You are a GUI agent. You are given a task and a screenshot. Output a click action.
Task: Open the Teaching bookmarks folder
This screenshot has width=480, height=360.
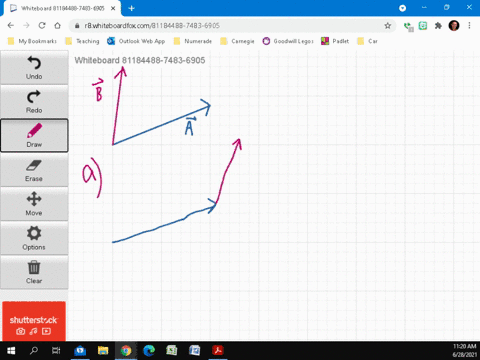pos(83,41)
